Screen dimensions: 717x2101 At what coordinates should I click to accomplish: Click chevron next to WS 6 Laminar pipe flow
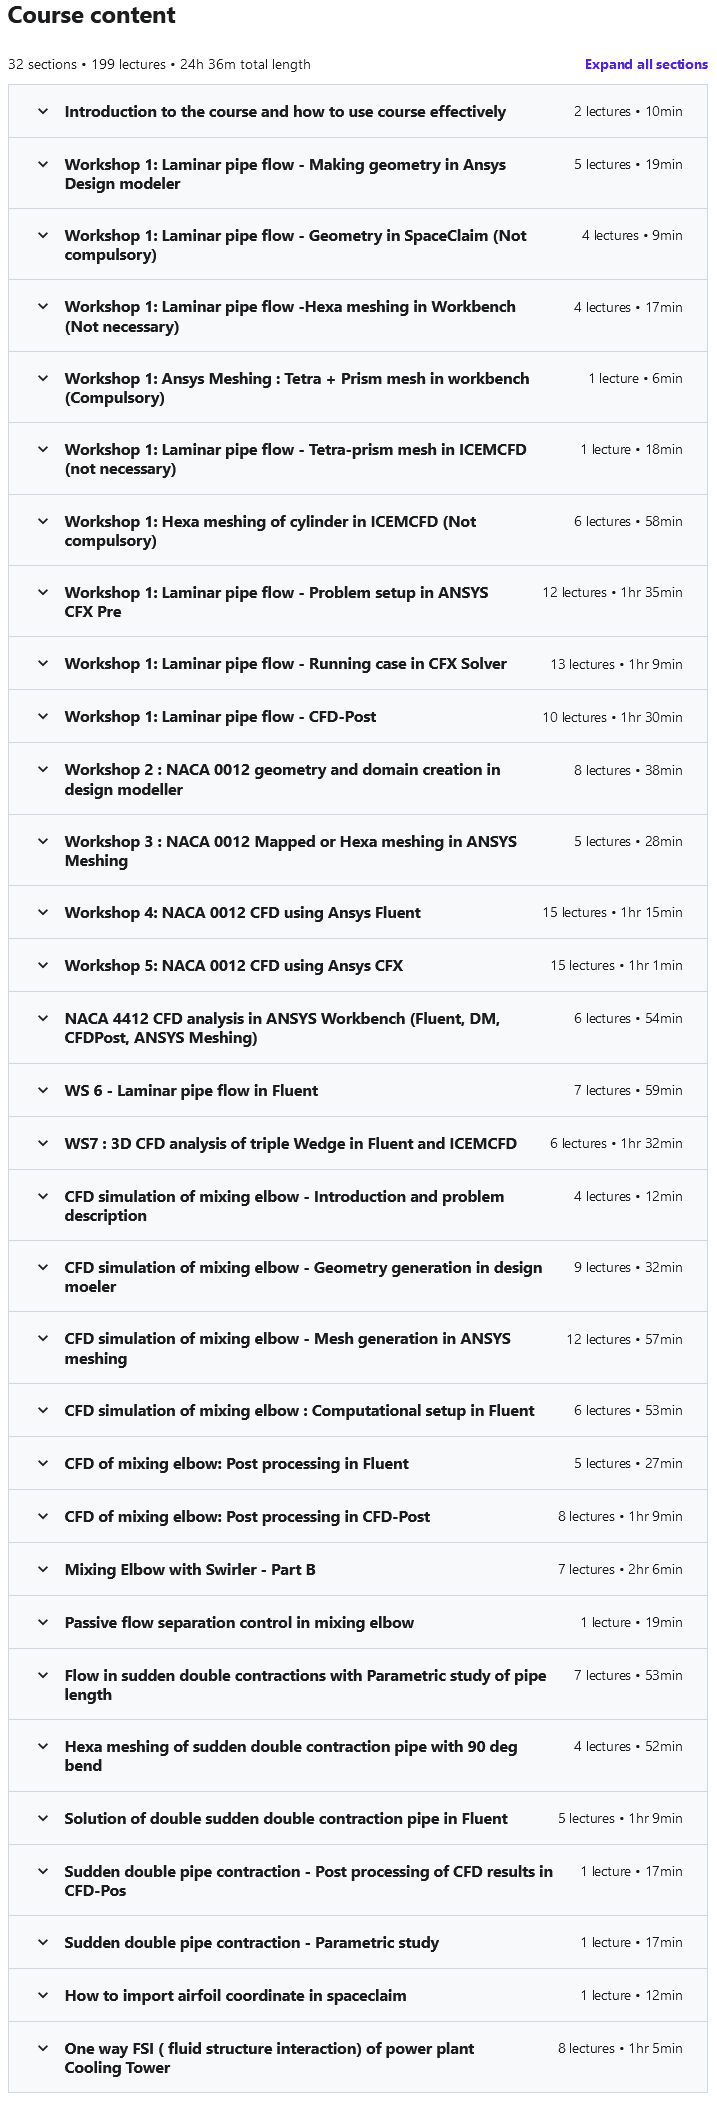(43, 1090)
